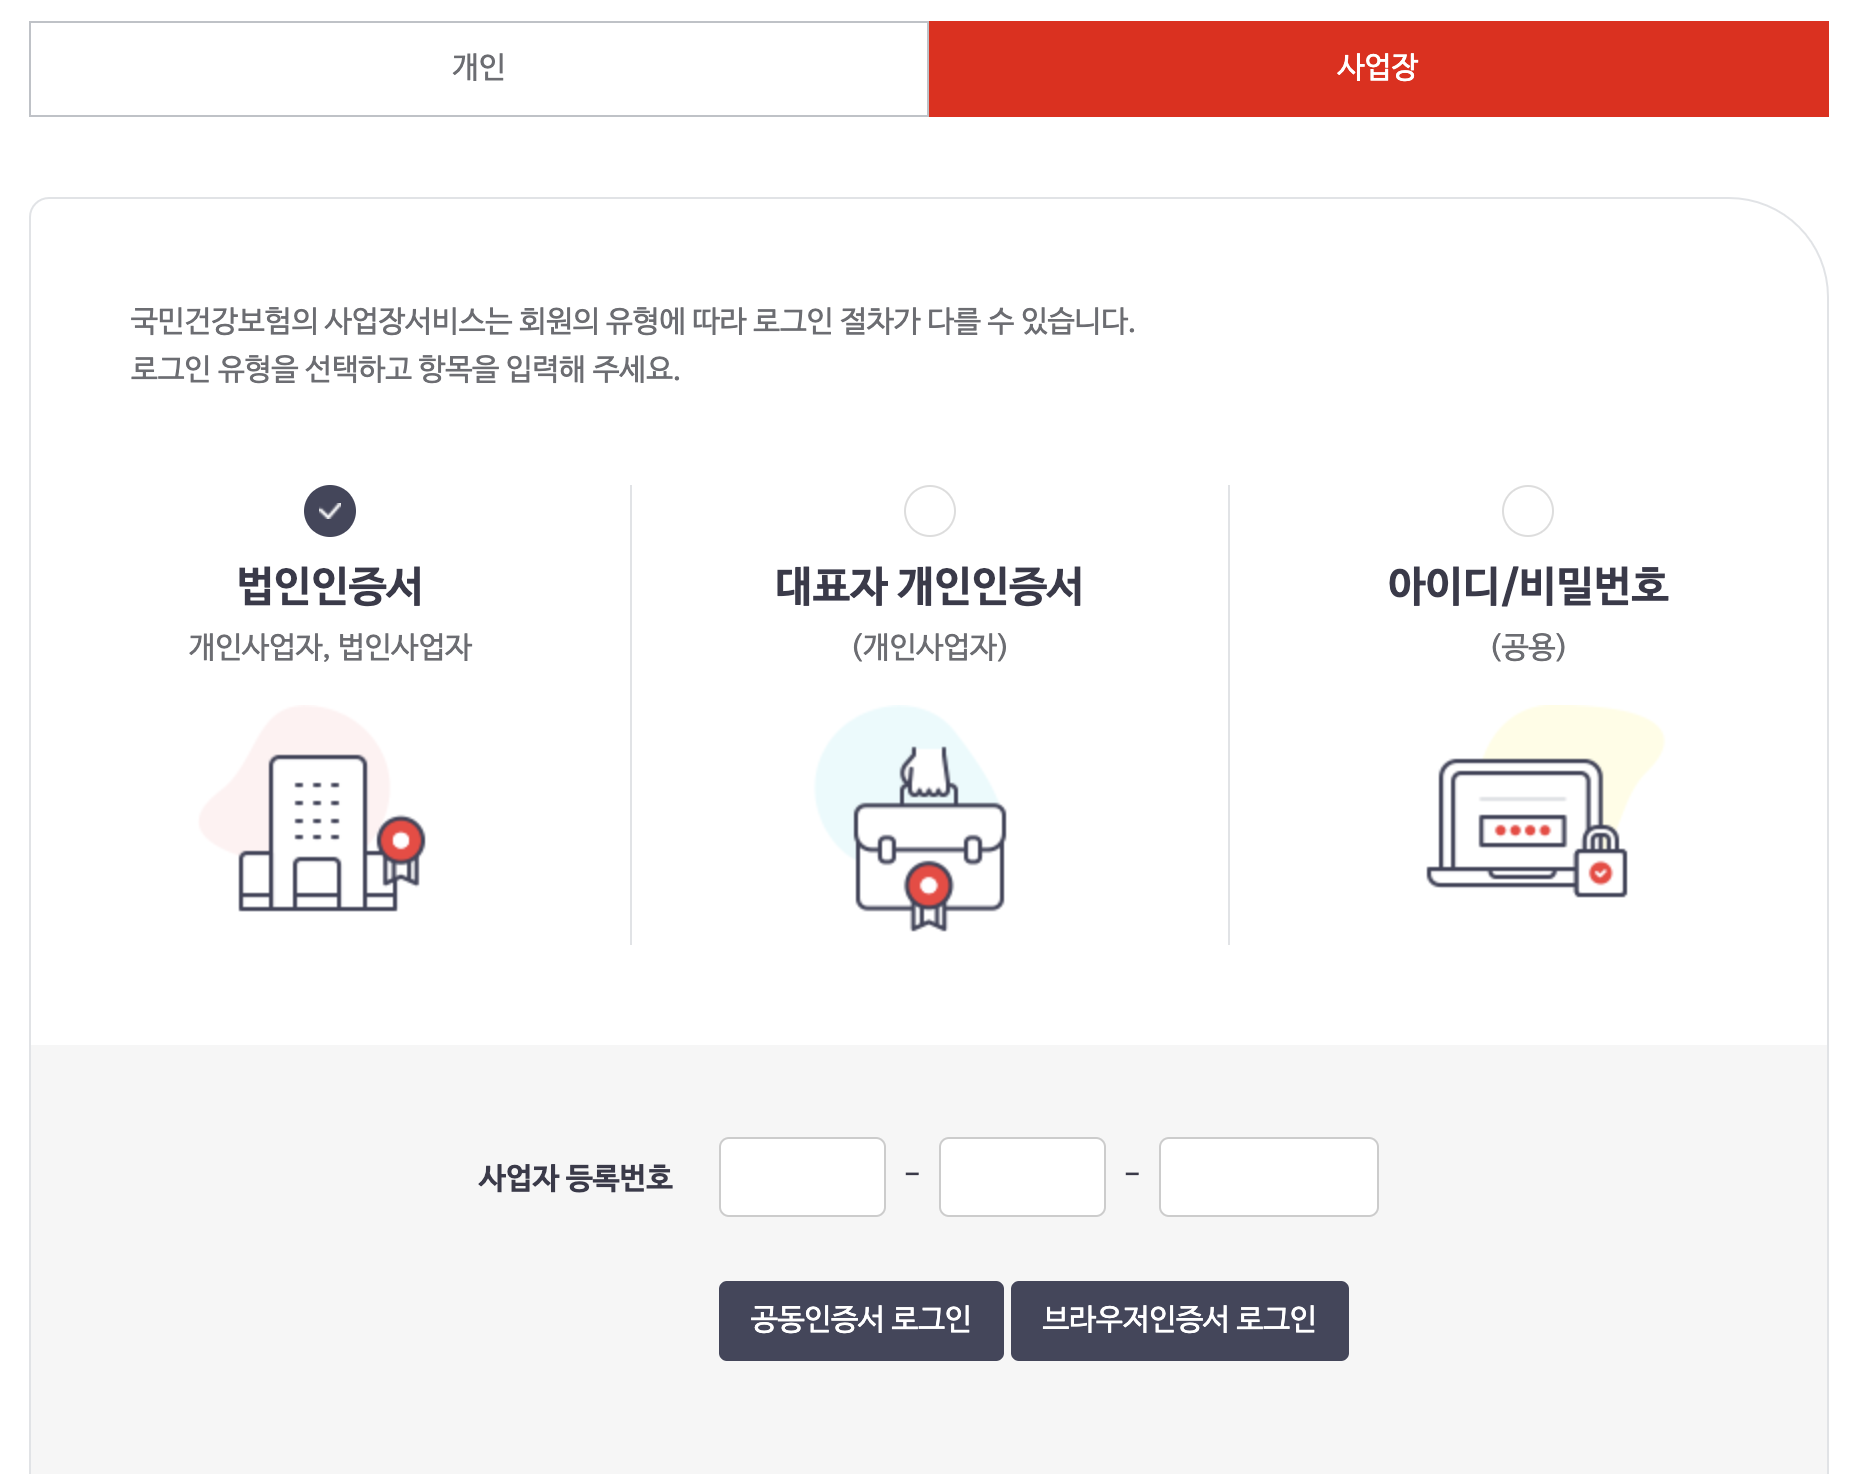Viewport: 1872px width, 1474px height.
Task: Click the 사업자 등록번호 label
Action: pyautogui.click(x=576, y=1178)
